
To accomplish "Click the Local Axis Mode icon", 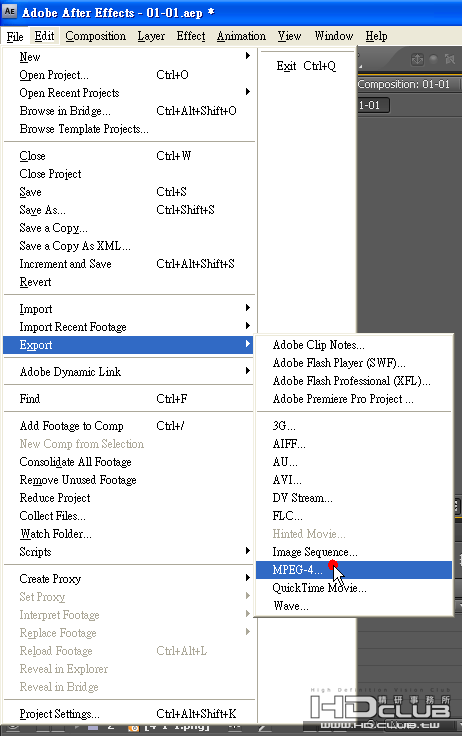I will tap(417, 60).
